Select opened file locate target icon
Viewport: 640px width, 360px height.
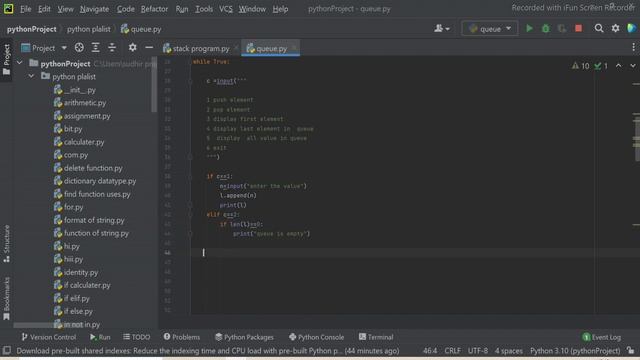click(79, 48)
